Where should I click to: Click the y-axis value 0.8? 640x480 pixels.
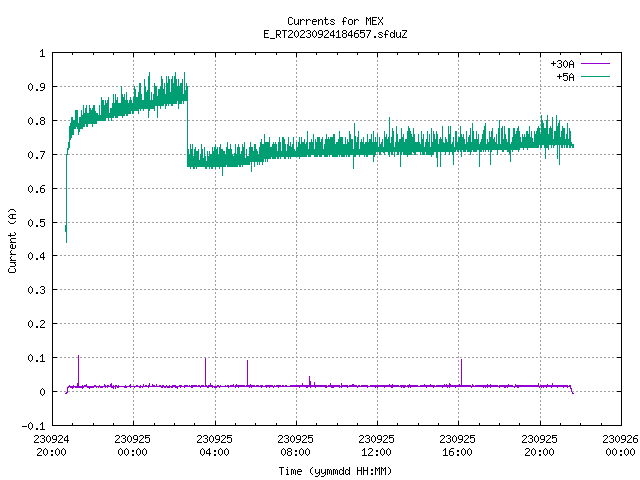(x=36, y=121)
